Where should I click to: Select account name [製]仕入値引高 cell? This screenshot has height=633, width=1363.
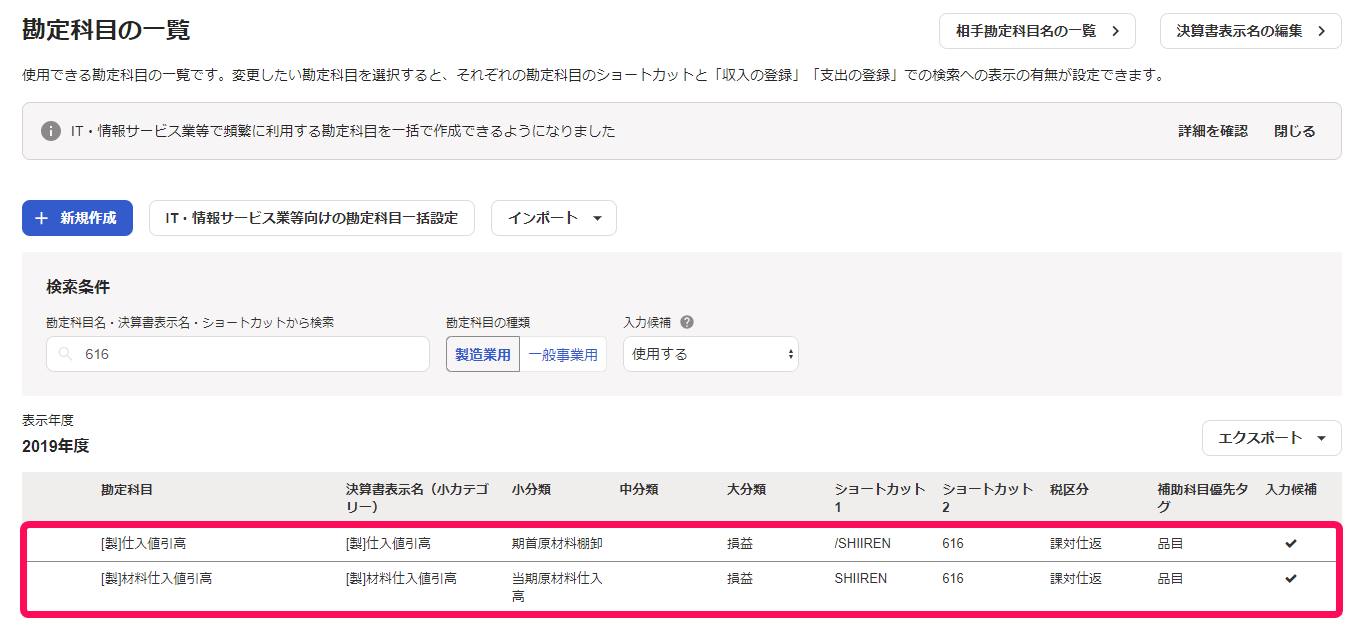(x=143, y=544)
